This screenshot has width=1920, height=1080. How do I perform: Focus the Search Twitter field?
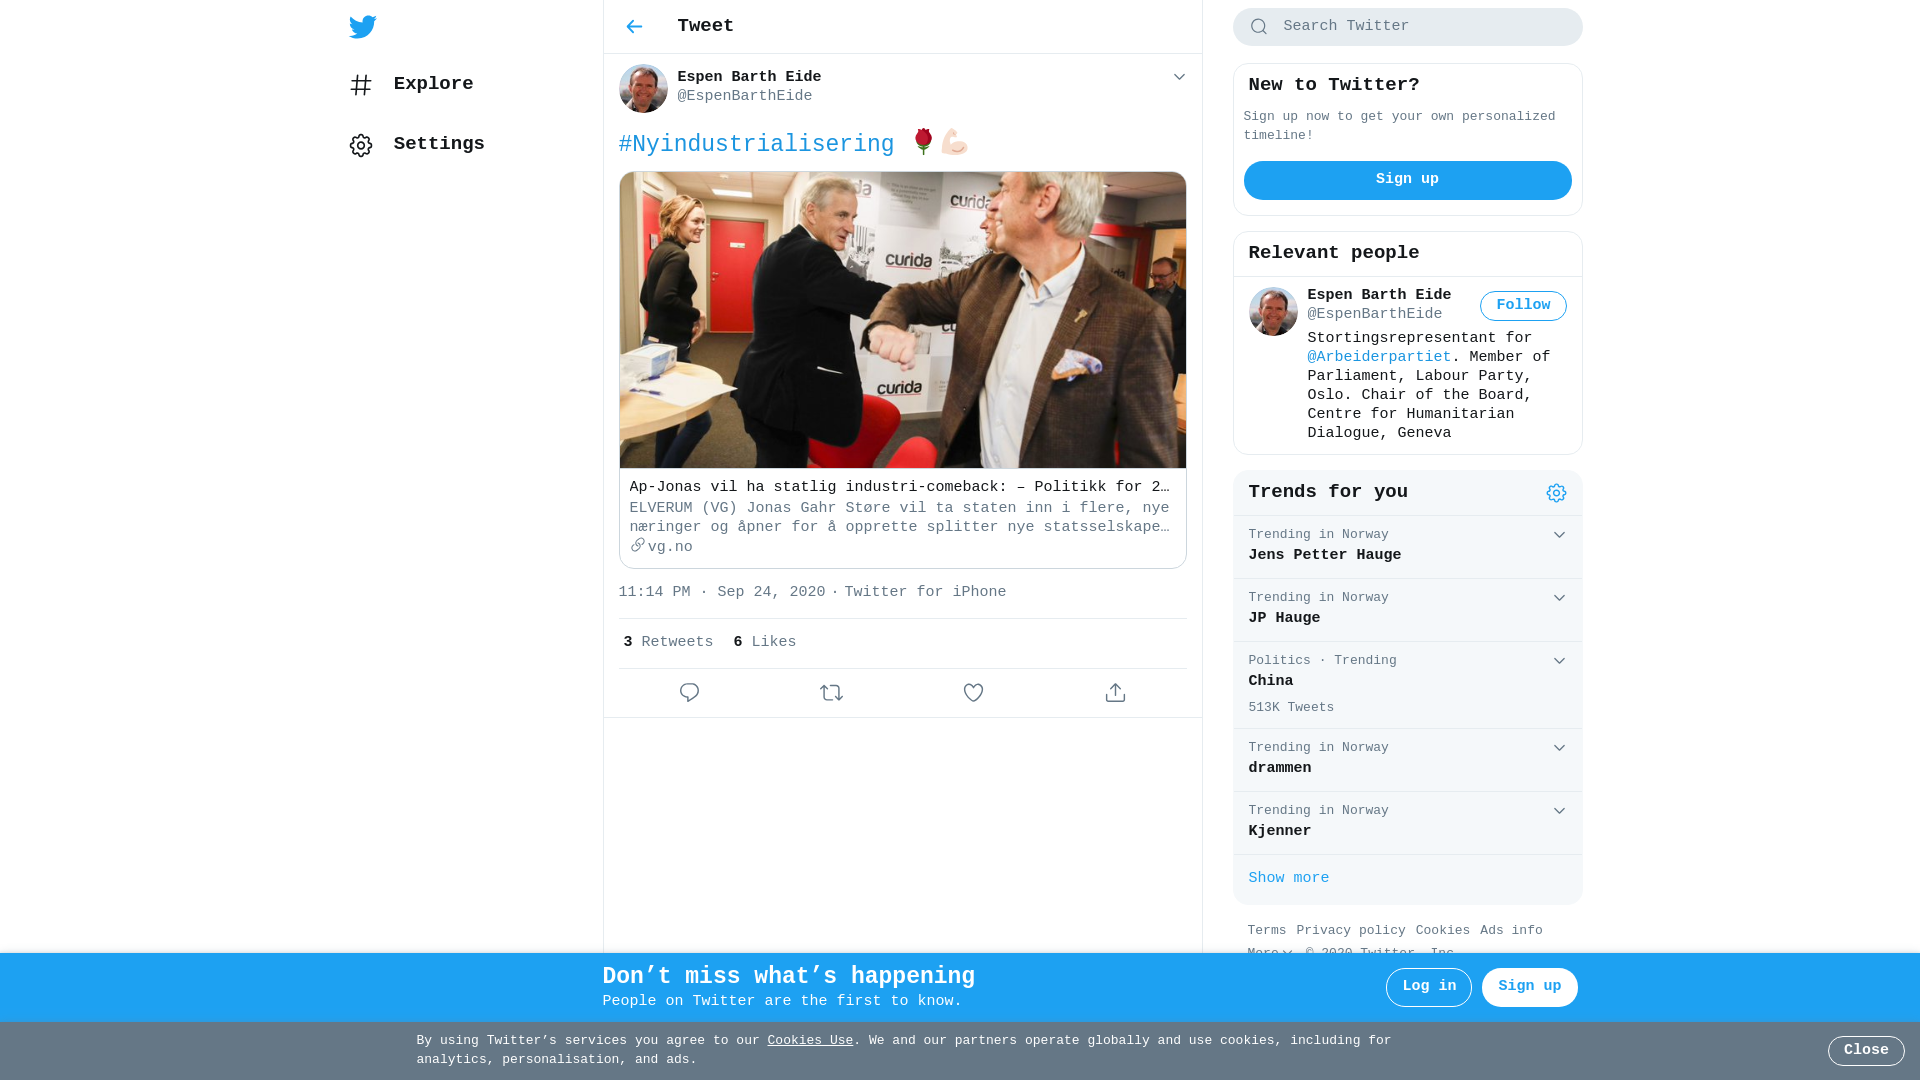pos(1407,27)
